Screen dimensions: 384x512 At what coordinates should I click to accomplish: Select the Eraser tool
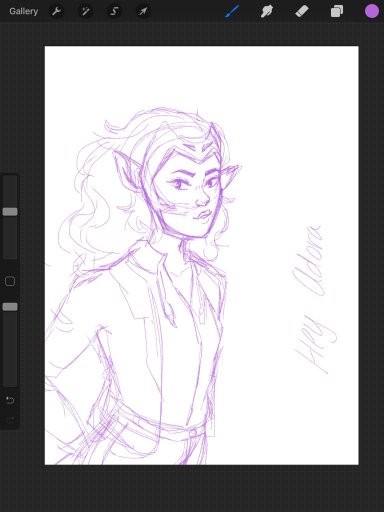click(x=302, y=11)
